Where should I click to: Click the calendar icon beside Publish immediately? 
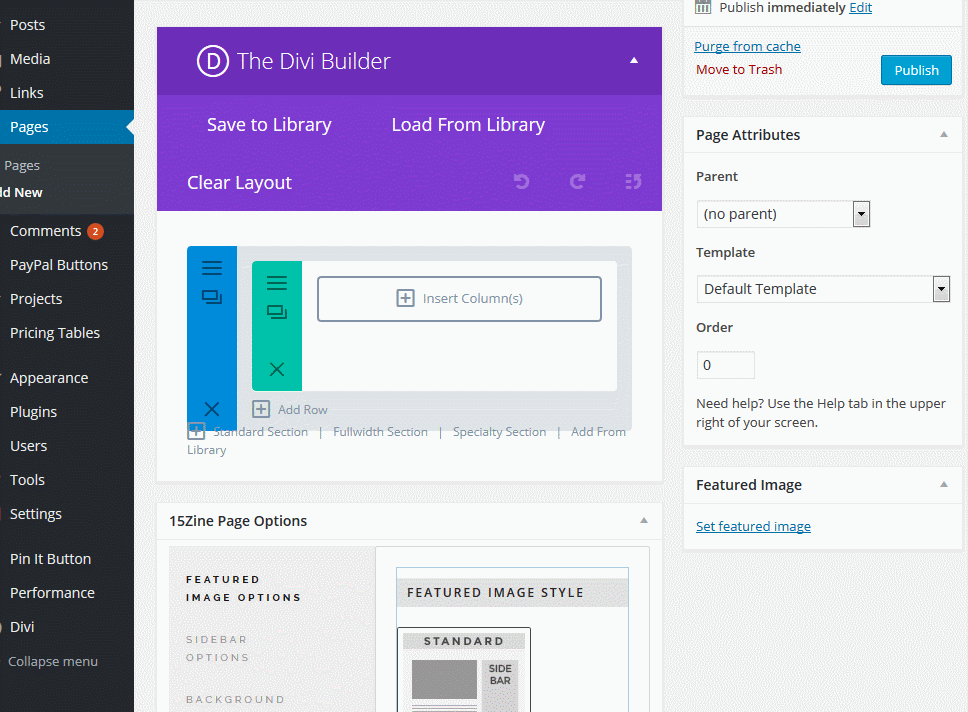703,7
